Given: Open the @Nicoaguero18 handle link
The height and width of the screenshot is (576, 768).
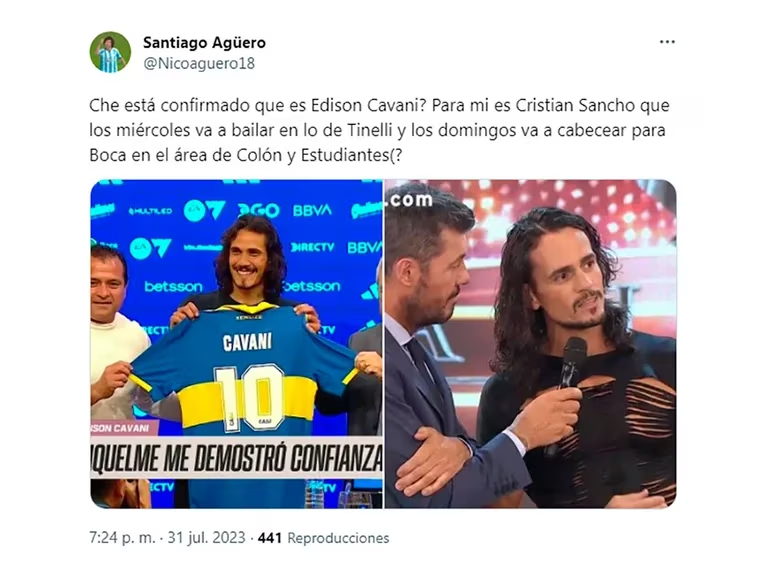Looking at the screenshot, I should [199, 64].
